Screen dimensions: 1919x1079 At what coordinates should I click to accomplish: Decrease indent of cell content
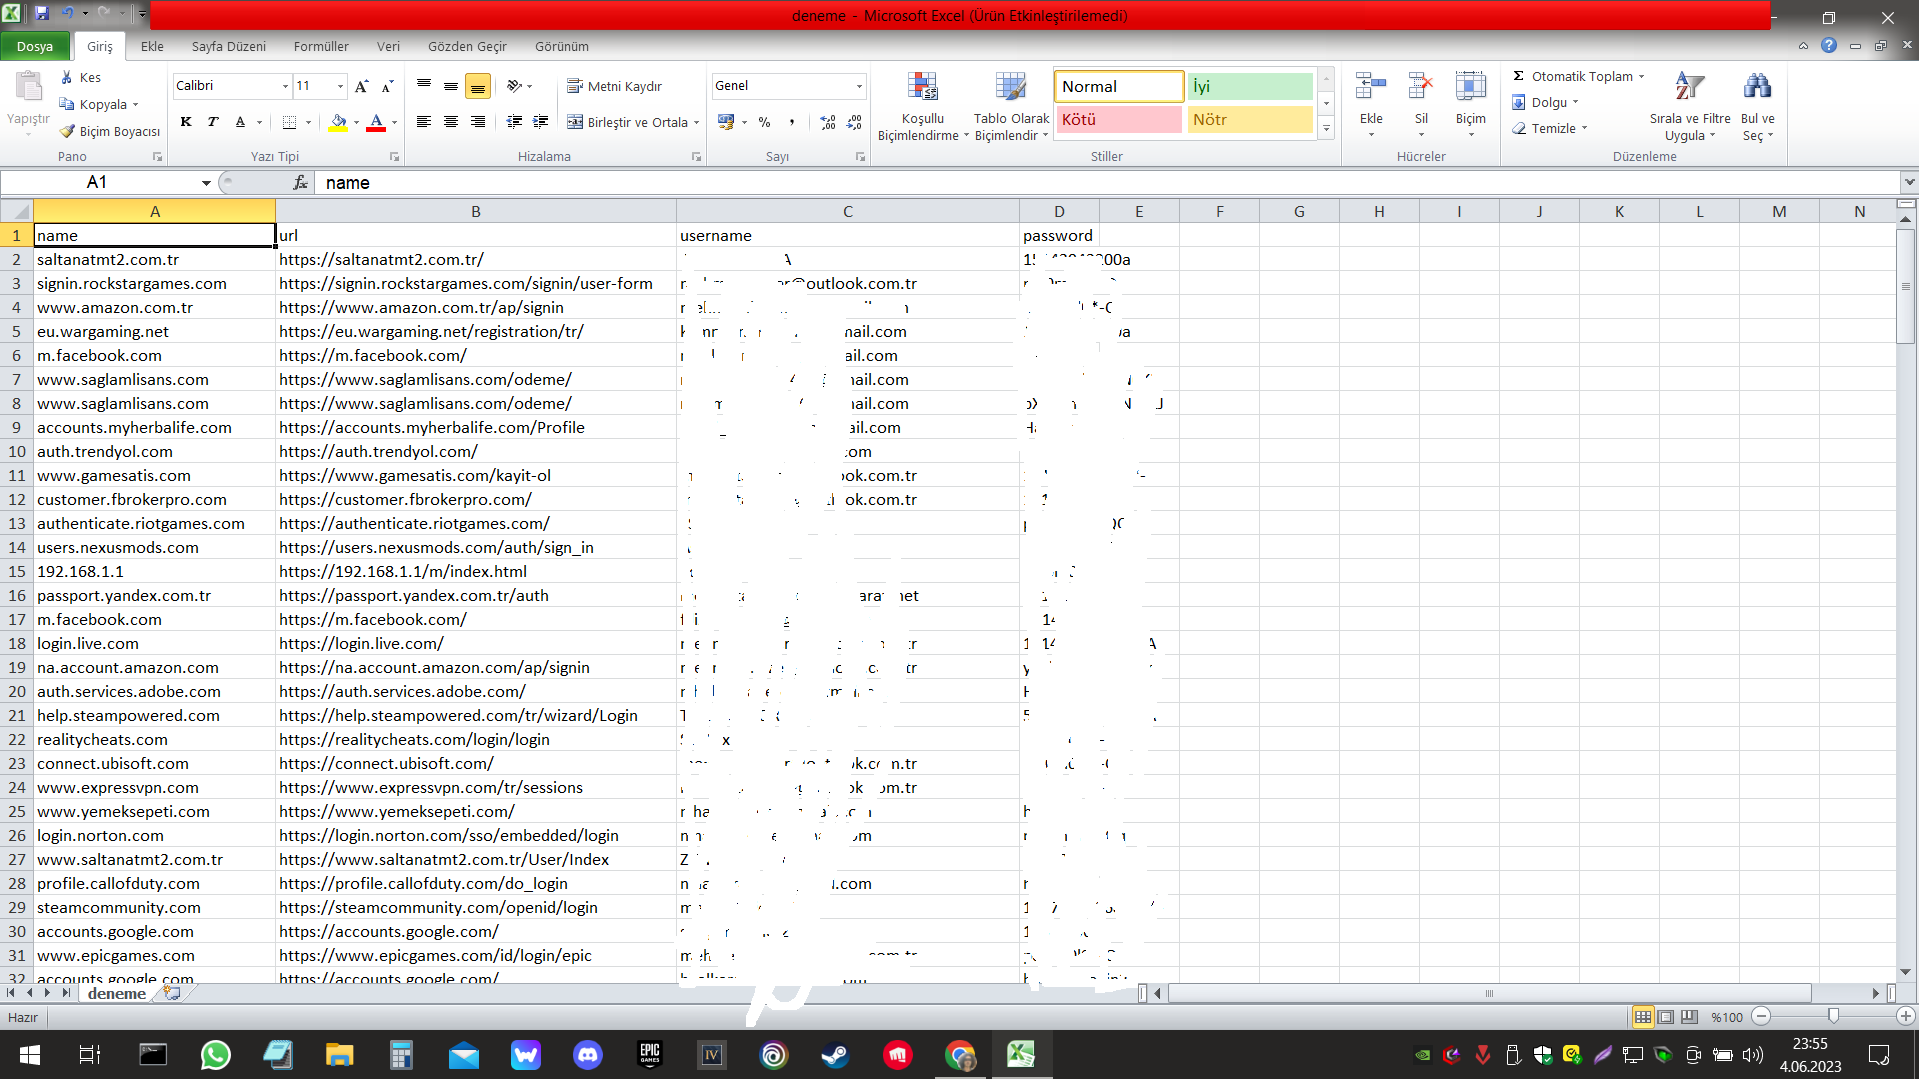pyautogui.click(x=514, y=122)
